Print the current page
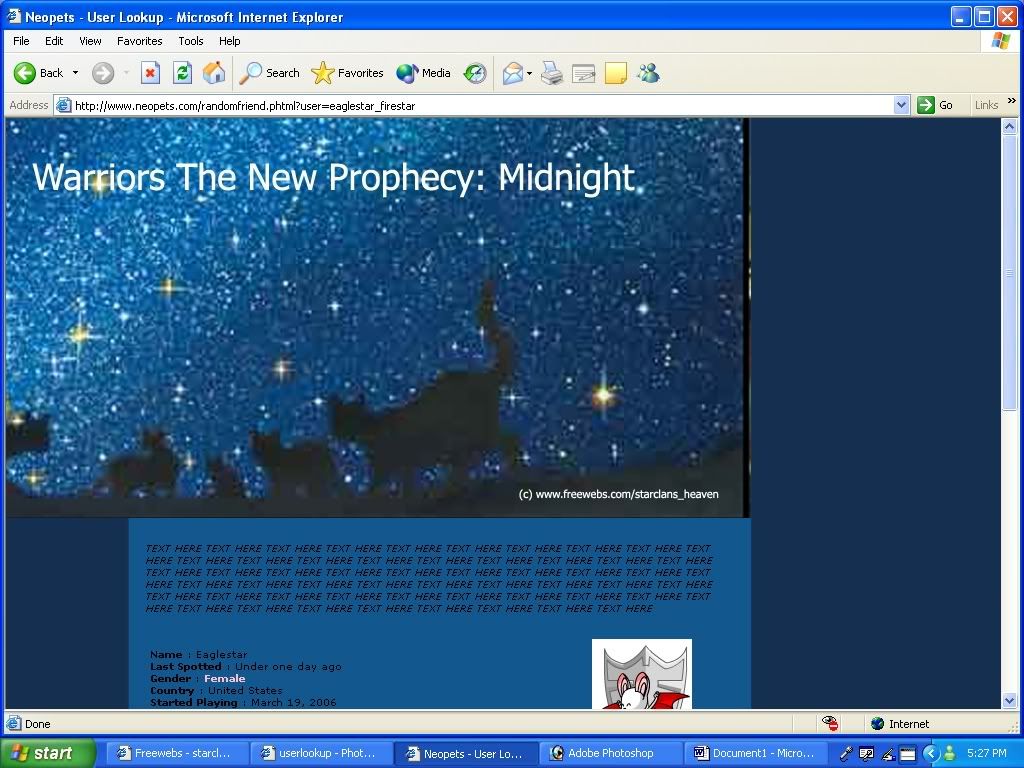 click(x=552, y=73)
